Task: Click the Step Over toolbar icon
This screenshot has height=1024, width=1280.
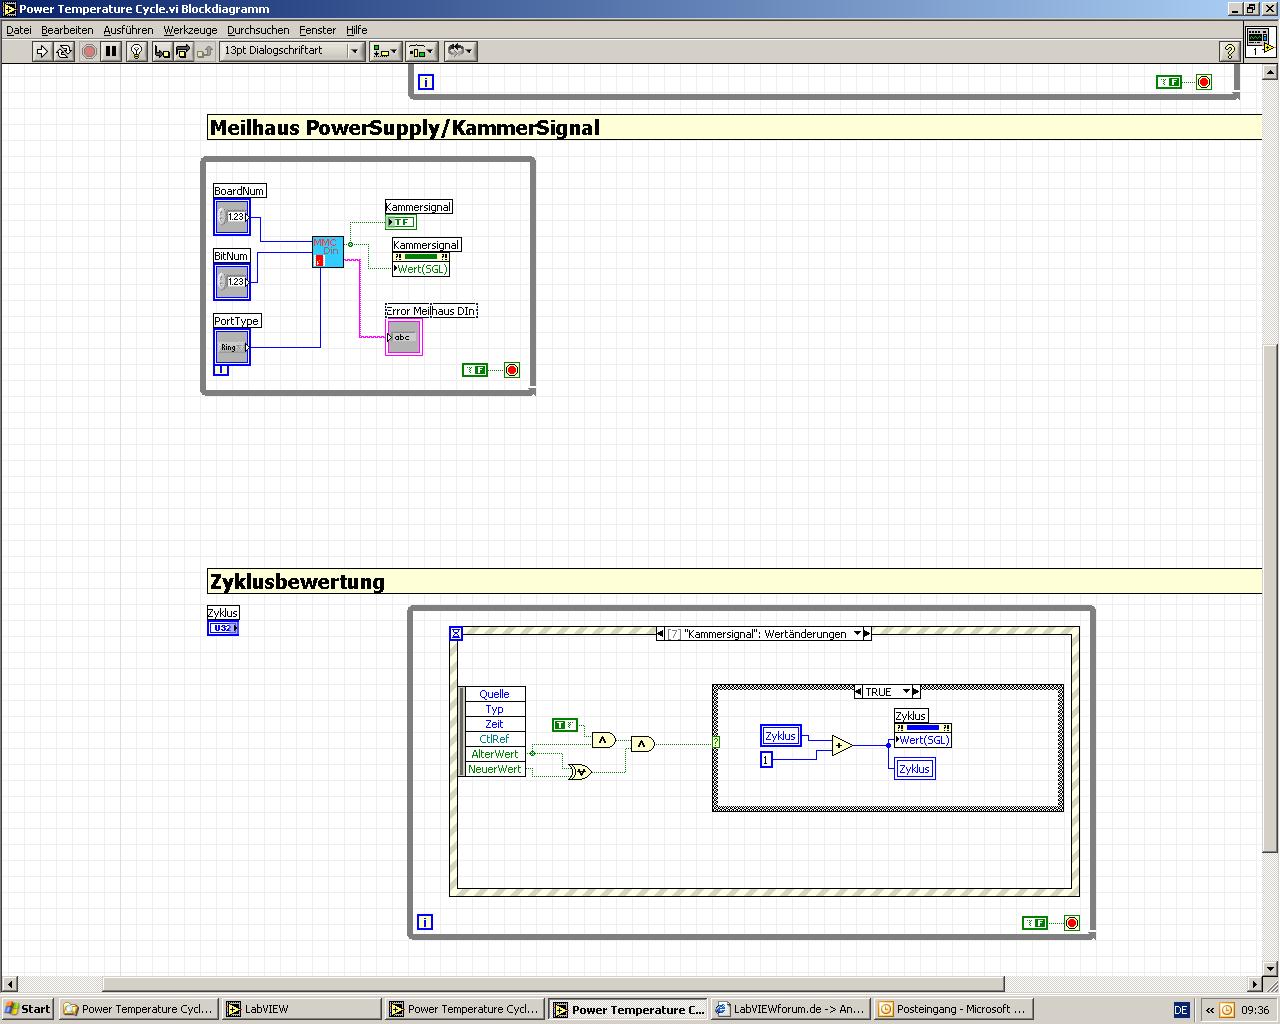Action: pos(183,51)
